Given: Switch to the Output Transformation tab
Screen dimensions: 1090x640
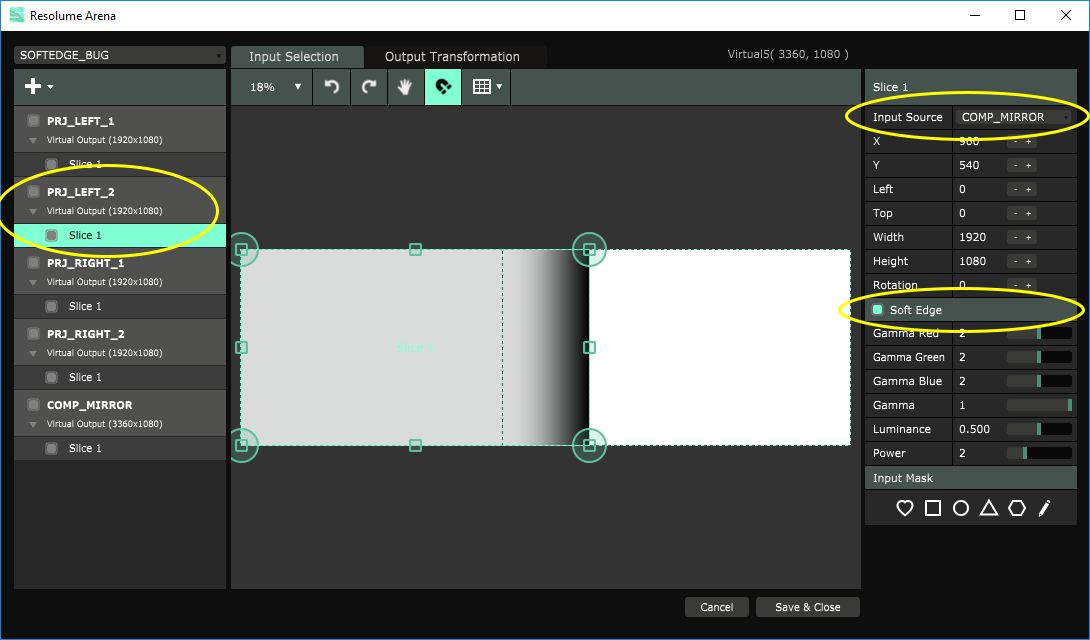Looking at the screenshot, I should point(452,57).
